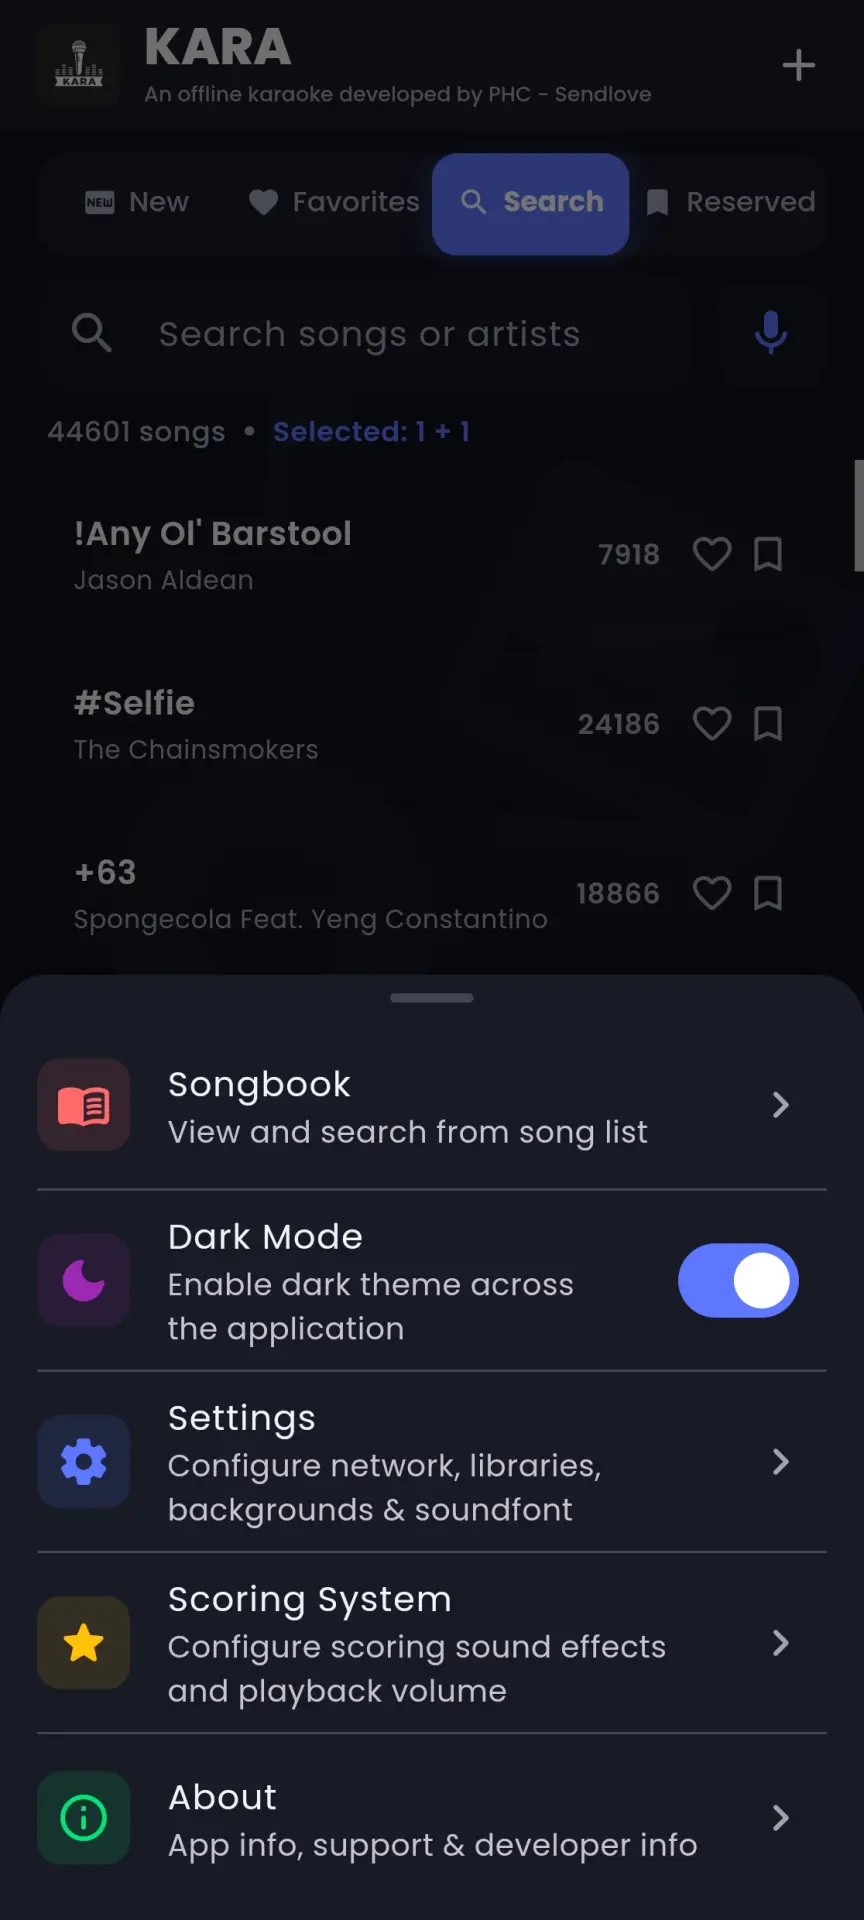864x1920 pixels.
Task: Tap the microphone voice search icon
Action: click(x=770, y=333)
